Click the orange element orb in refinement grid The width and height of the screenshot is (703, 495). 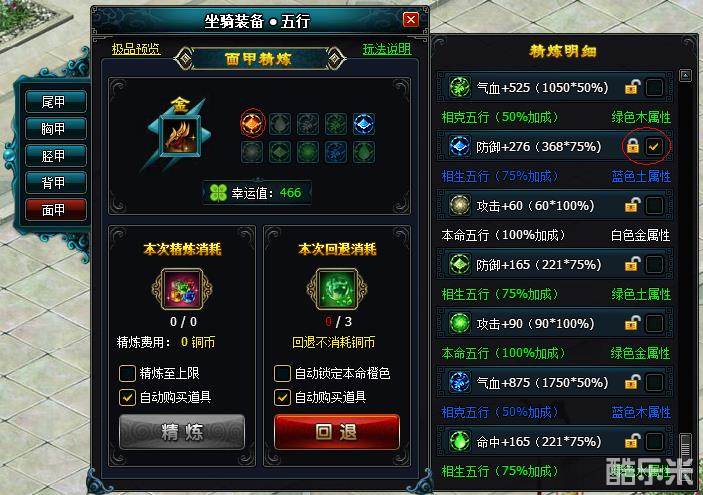tap(252, 123)
